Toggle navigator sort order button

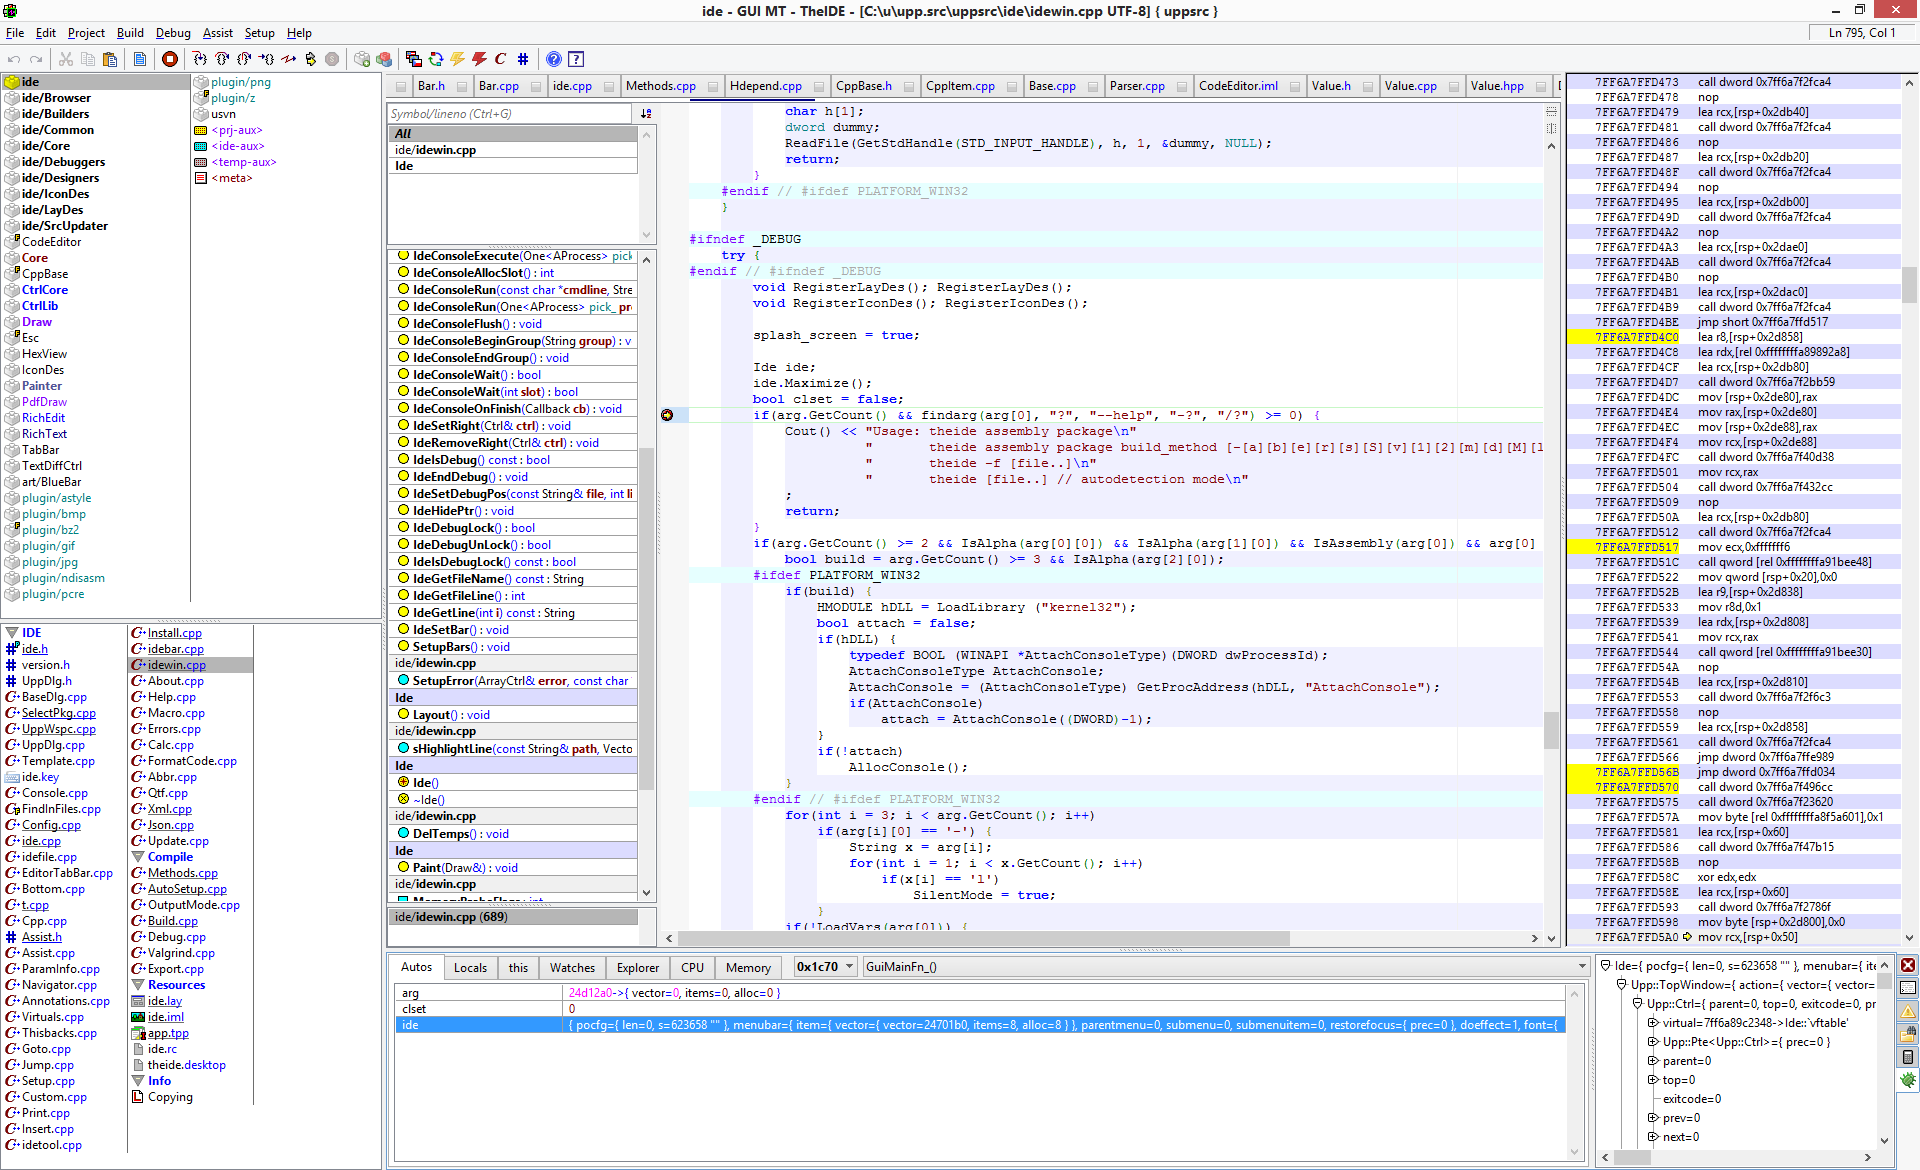pos(646,114)
